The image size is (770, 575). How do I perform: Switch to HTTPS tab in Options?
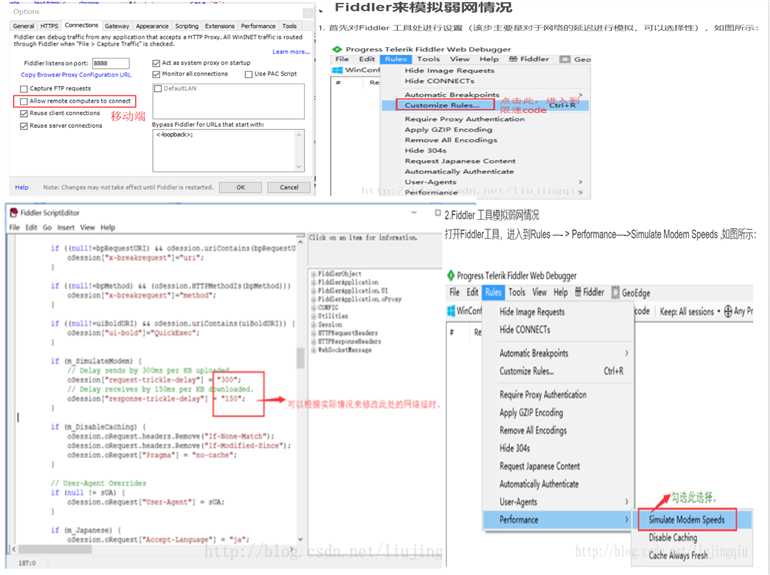(49, 26)
